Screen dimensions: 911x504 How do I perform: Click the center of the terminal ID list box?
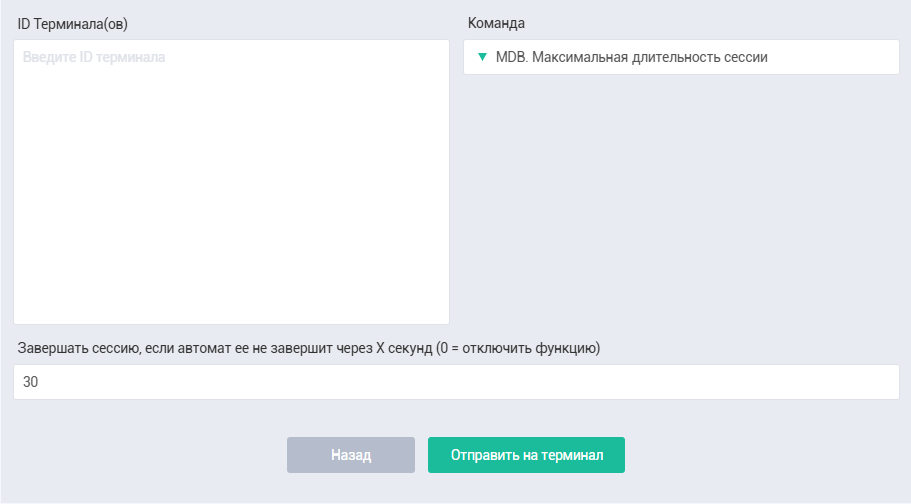point(231,182)
